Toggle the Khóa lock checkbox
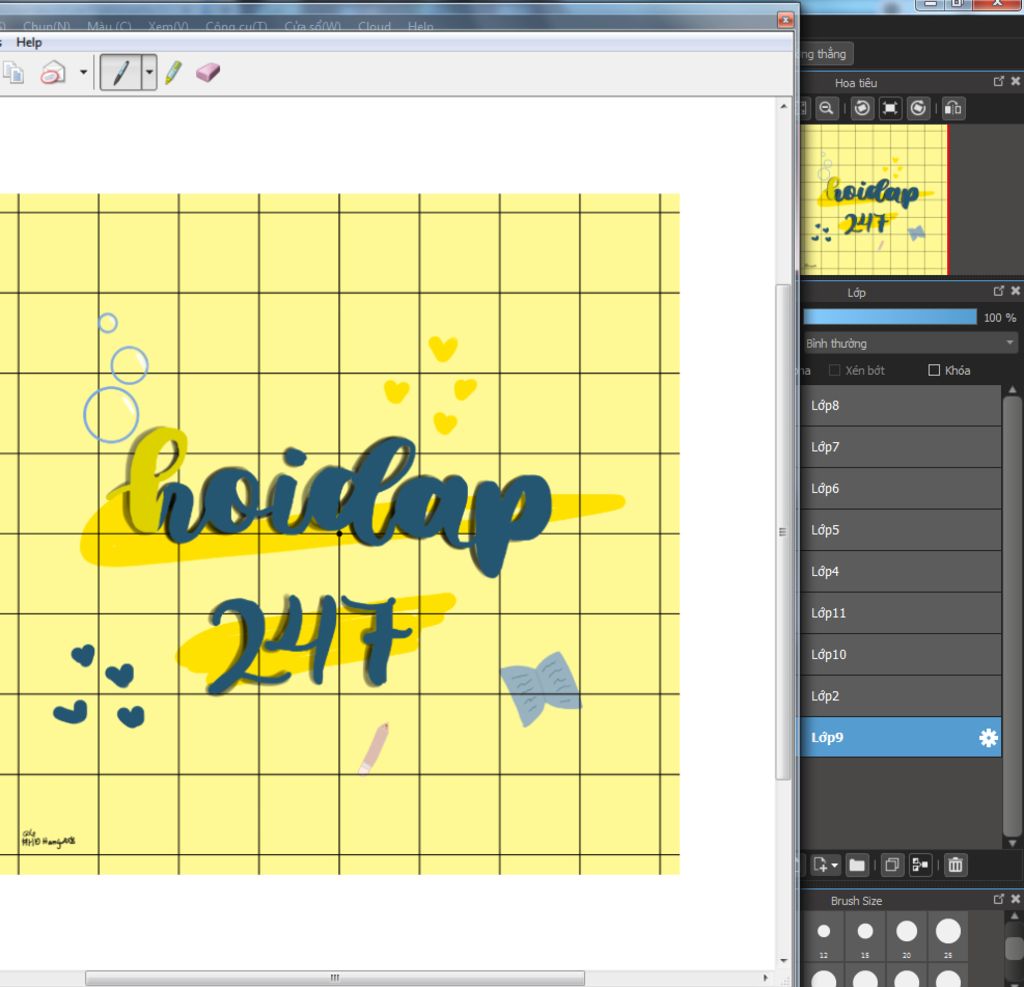Image resolution: width=1024 pixels, height=987 pixels. (x=934, y=370)
